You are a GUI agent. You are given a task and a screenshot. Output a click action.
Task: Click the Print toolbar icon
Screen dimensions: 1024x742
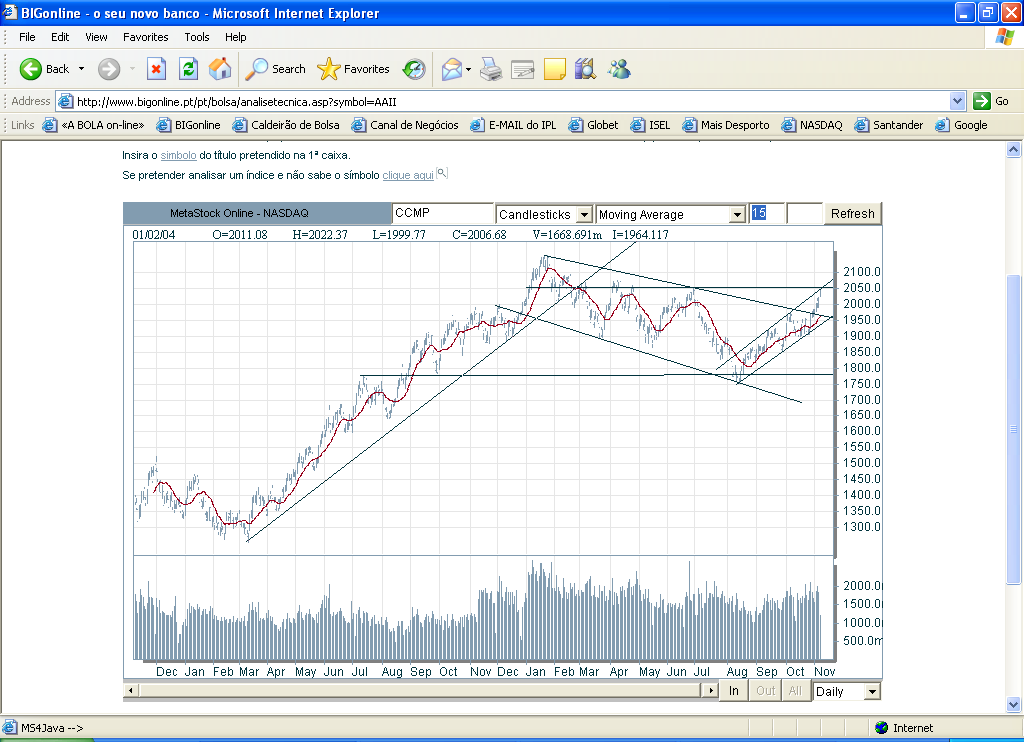490,69
